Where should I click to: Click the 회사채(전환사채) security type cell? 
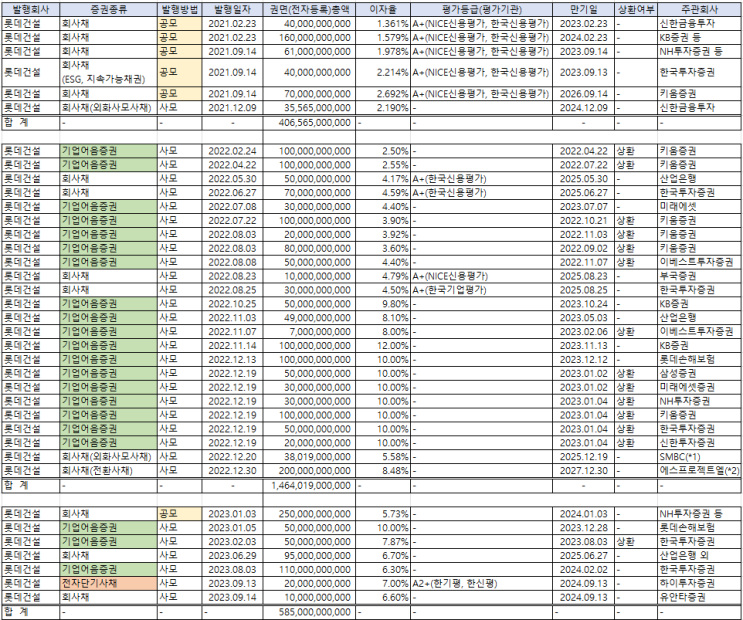[109, 471]
